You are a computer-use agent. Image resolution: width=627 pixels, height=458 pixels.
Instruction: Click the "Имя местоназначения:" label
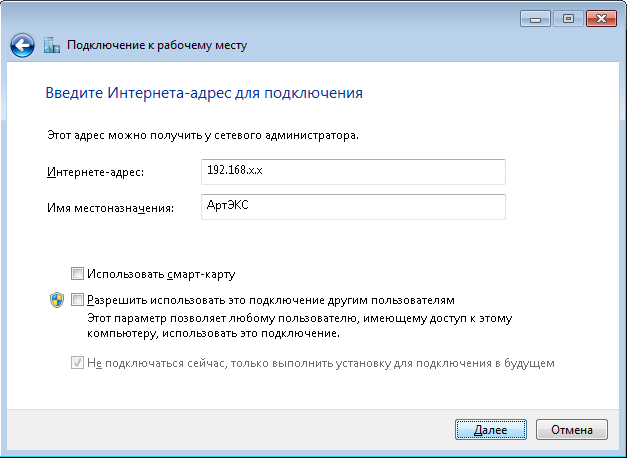[x=111, y=208]
